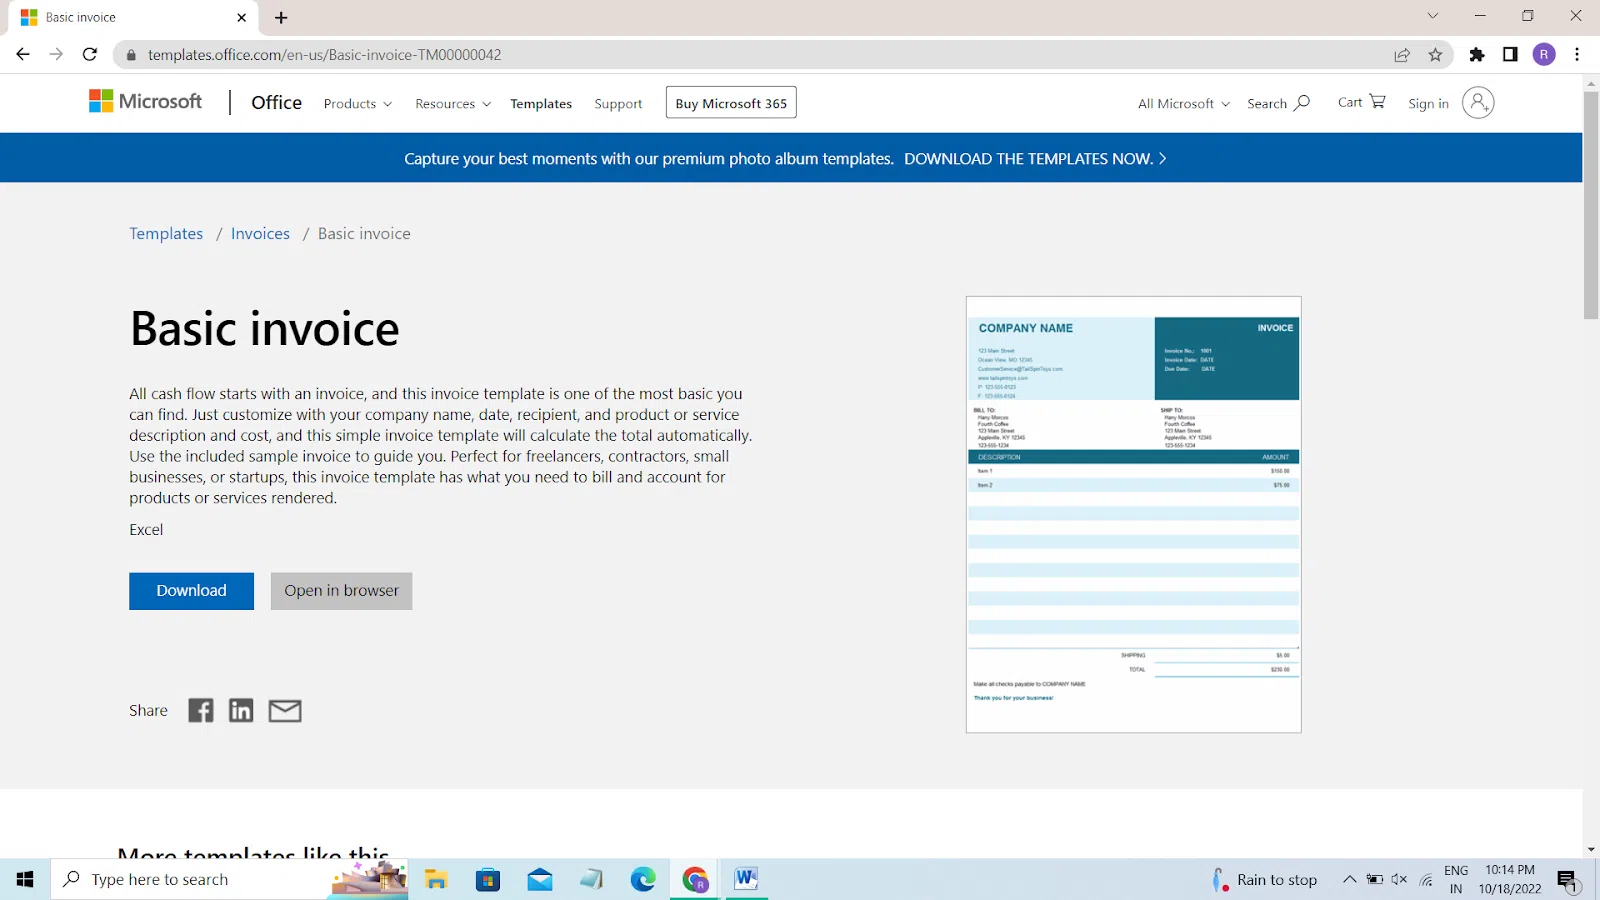Close the Basic invoice tab
The height and width of the screenshot is (900, 1600).
pyautogui.click(x=242, y=17)
